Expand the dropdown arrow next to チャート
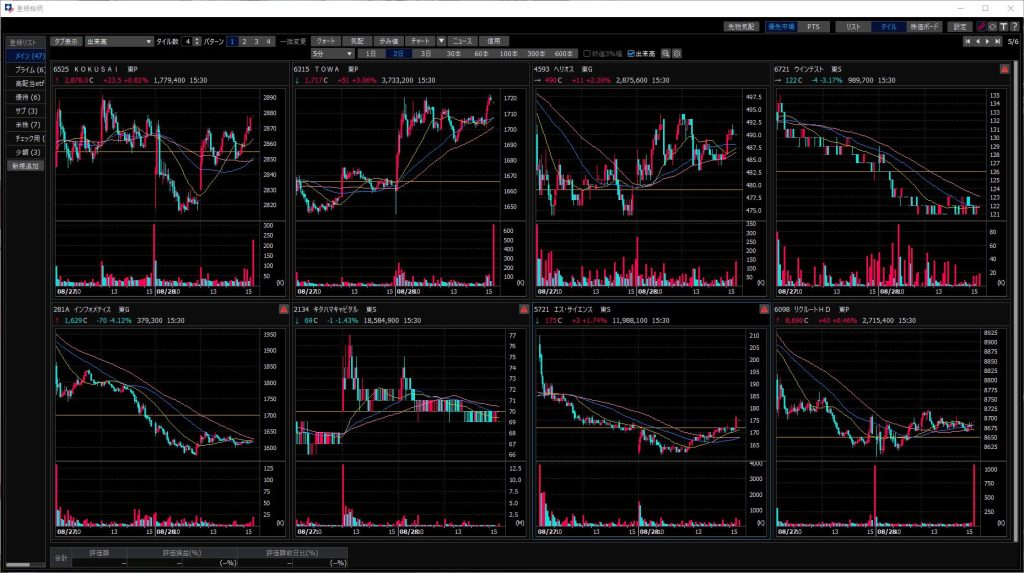Viewport: 1024px width, 573px height. click(x=441, y=41)
